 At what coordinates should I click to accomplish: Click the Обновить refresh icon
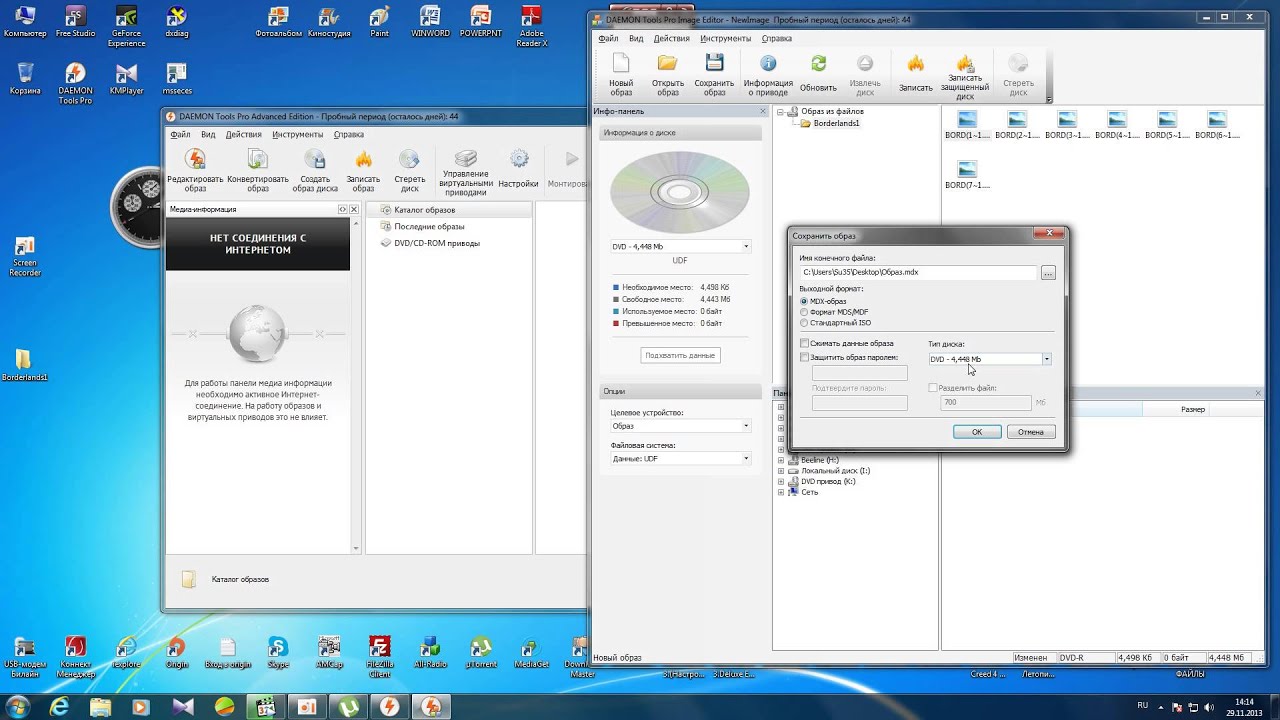coord(818,75)
